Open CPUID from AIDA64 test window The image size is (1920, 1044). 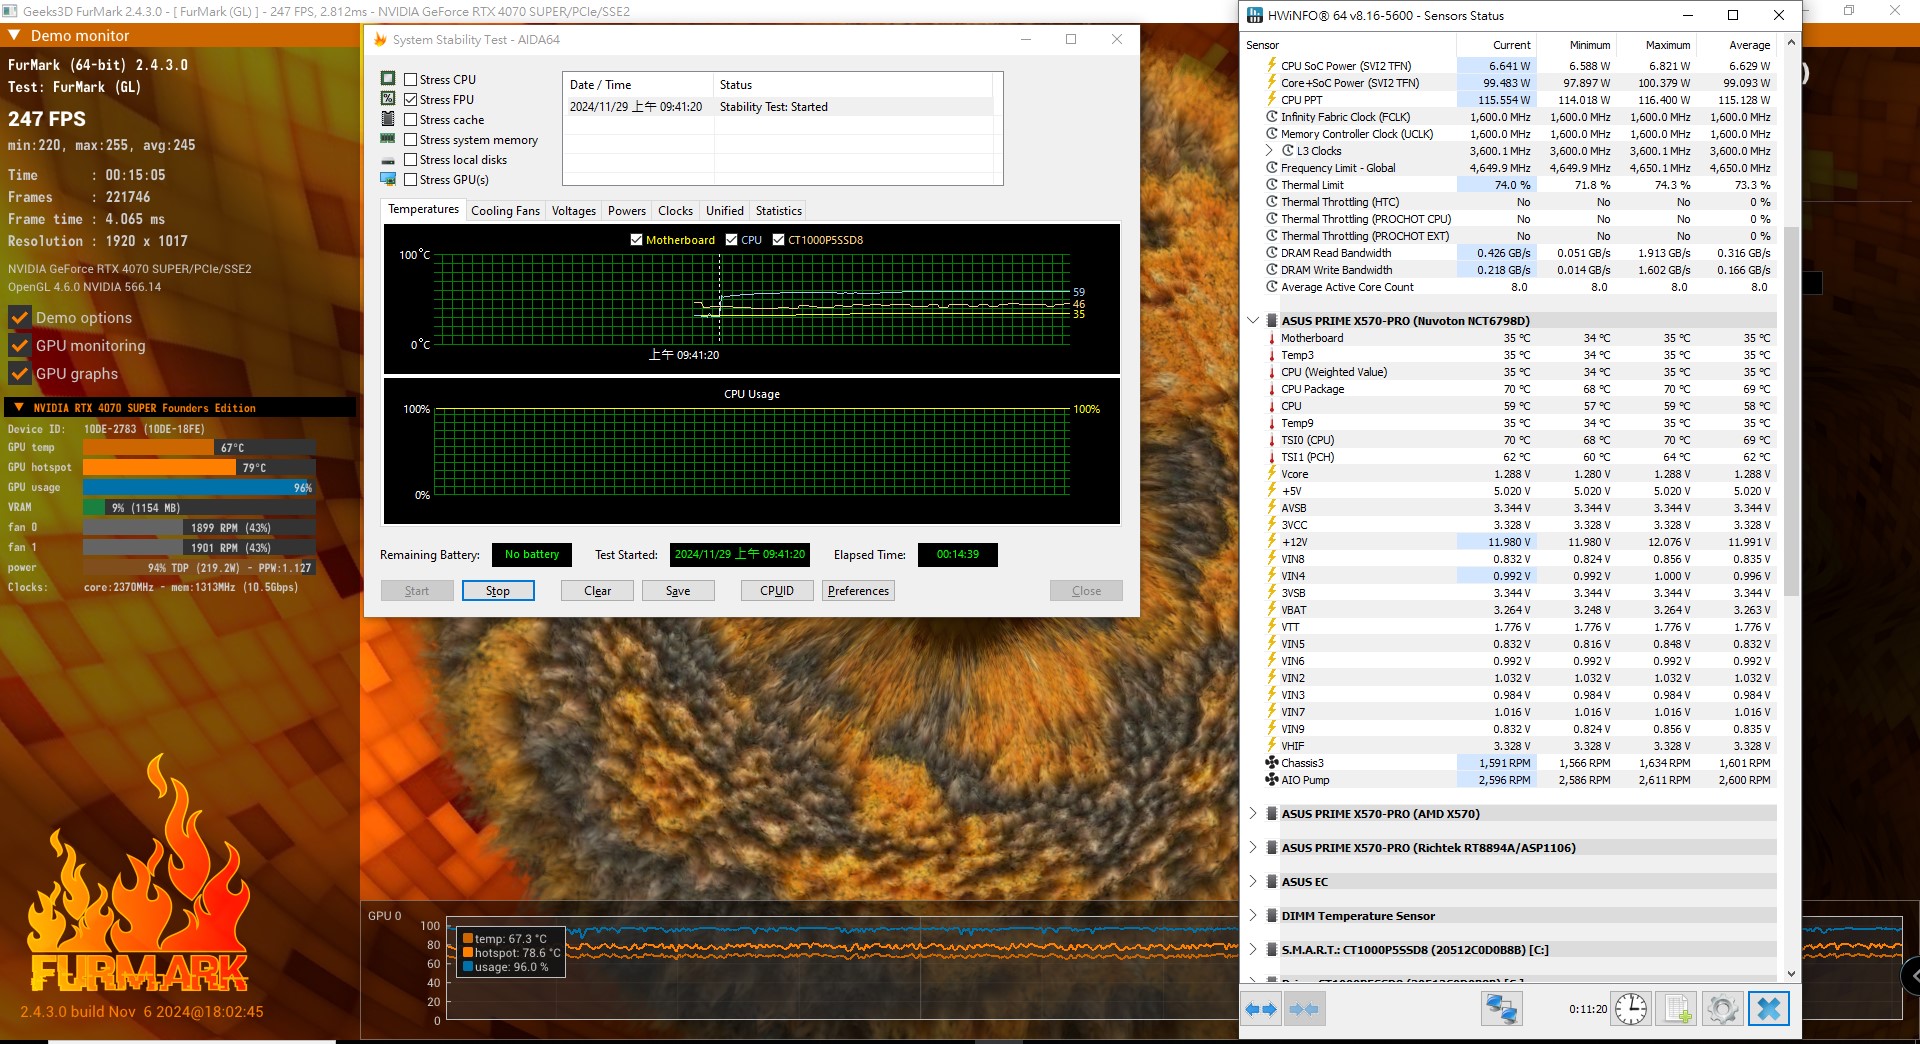(777, 591)
